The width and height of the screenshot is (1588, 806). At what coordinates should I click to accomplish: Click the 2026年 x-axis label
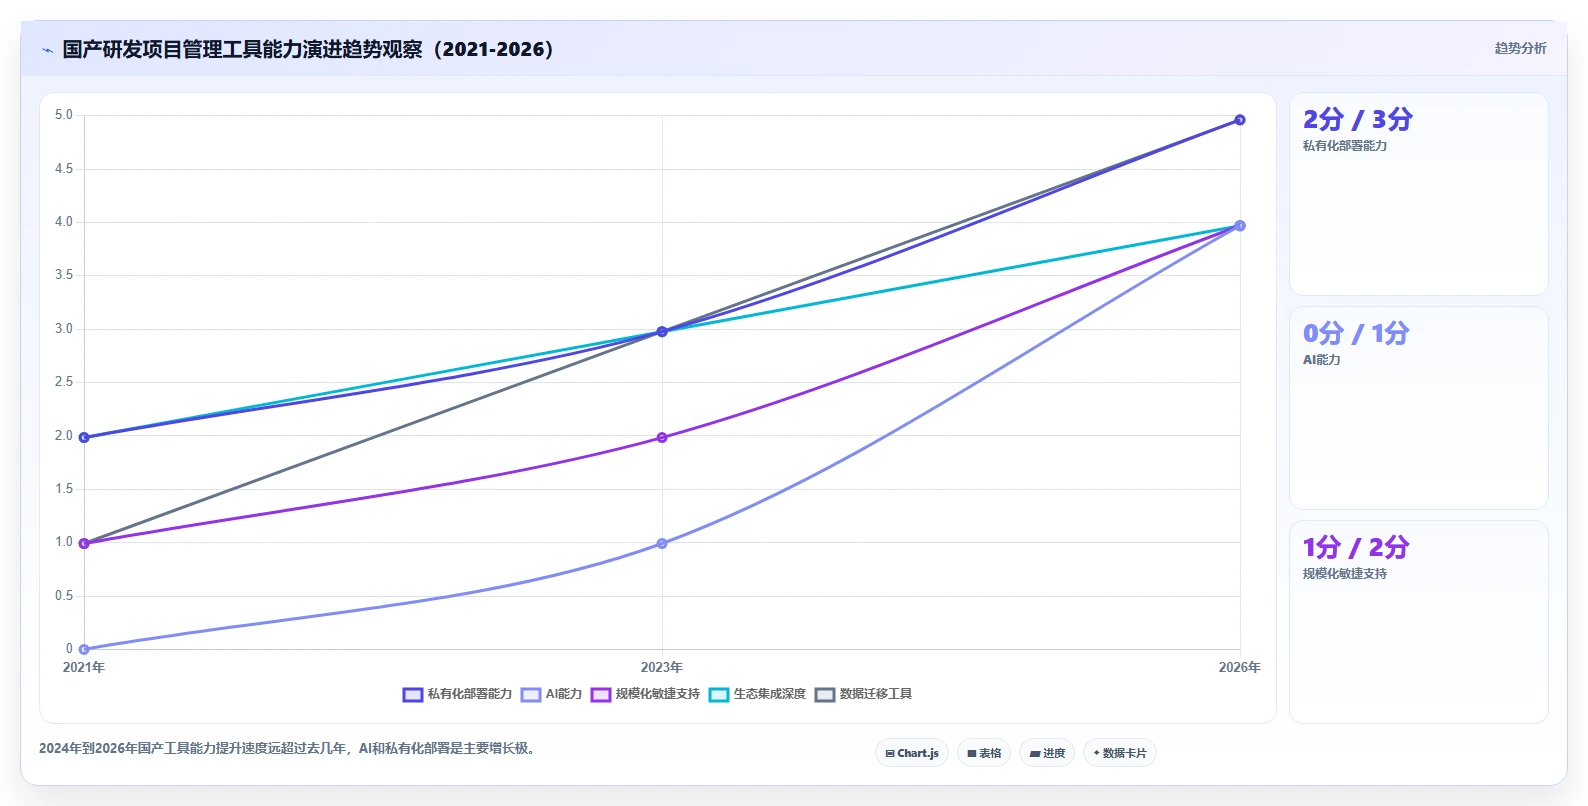tap(1240, 667)
